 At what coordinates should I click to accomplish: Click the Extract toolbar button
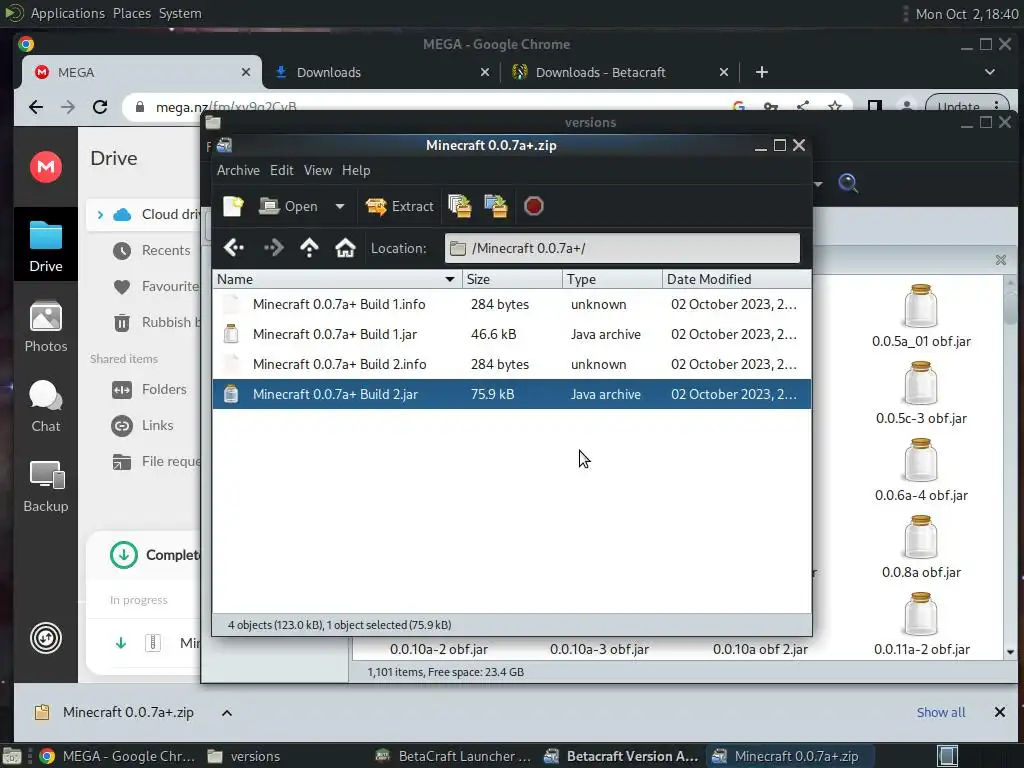(x=399, y=206)
